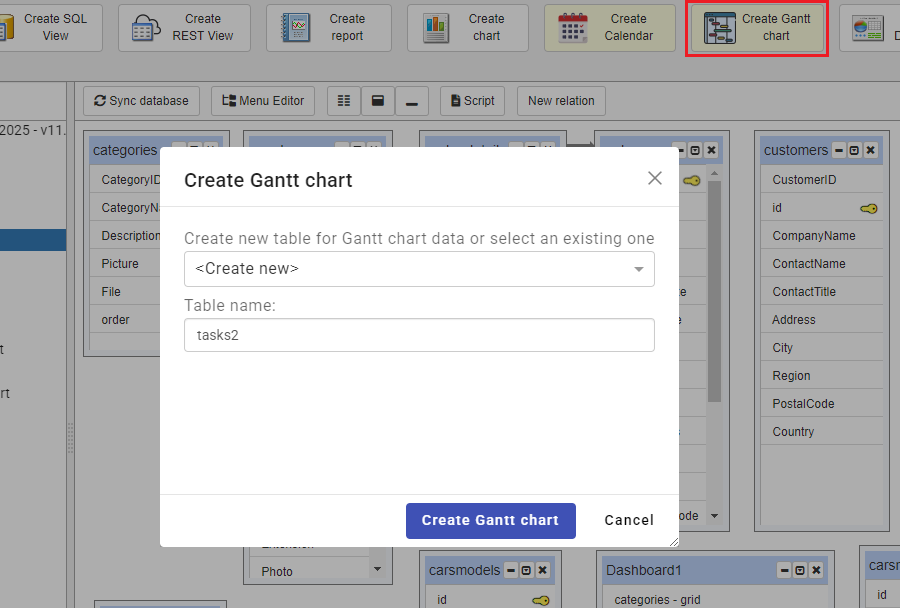Select CustomerID field in customers
The height and width of the screenshot is (608, 900).
pos(821,180)
